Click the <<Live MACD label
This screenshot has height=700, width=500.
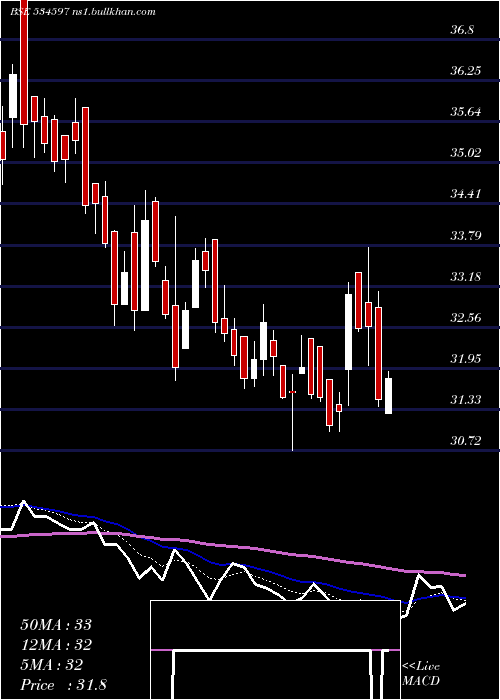point(421,673)
